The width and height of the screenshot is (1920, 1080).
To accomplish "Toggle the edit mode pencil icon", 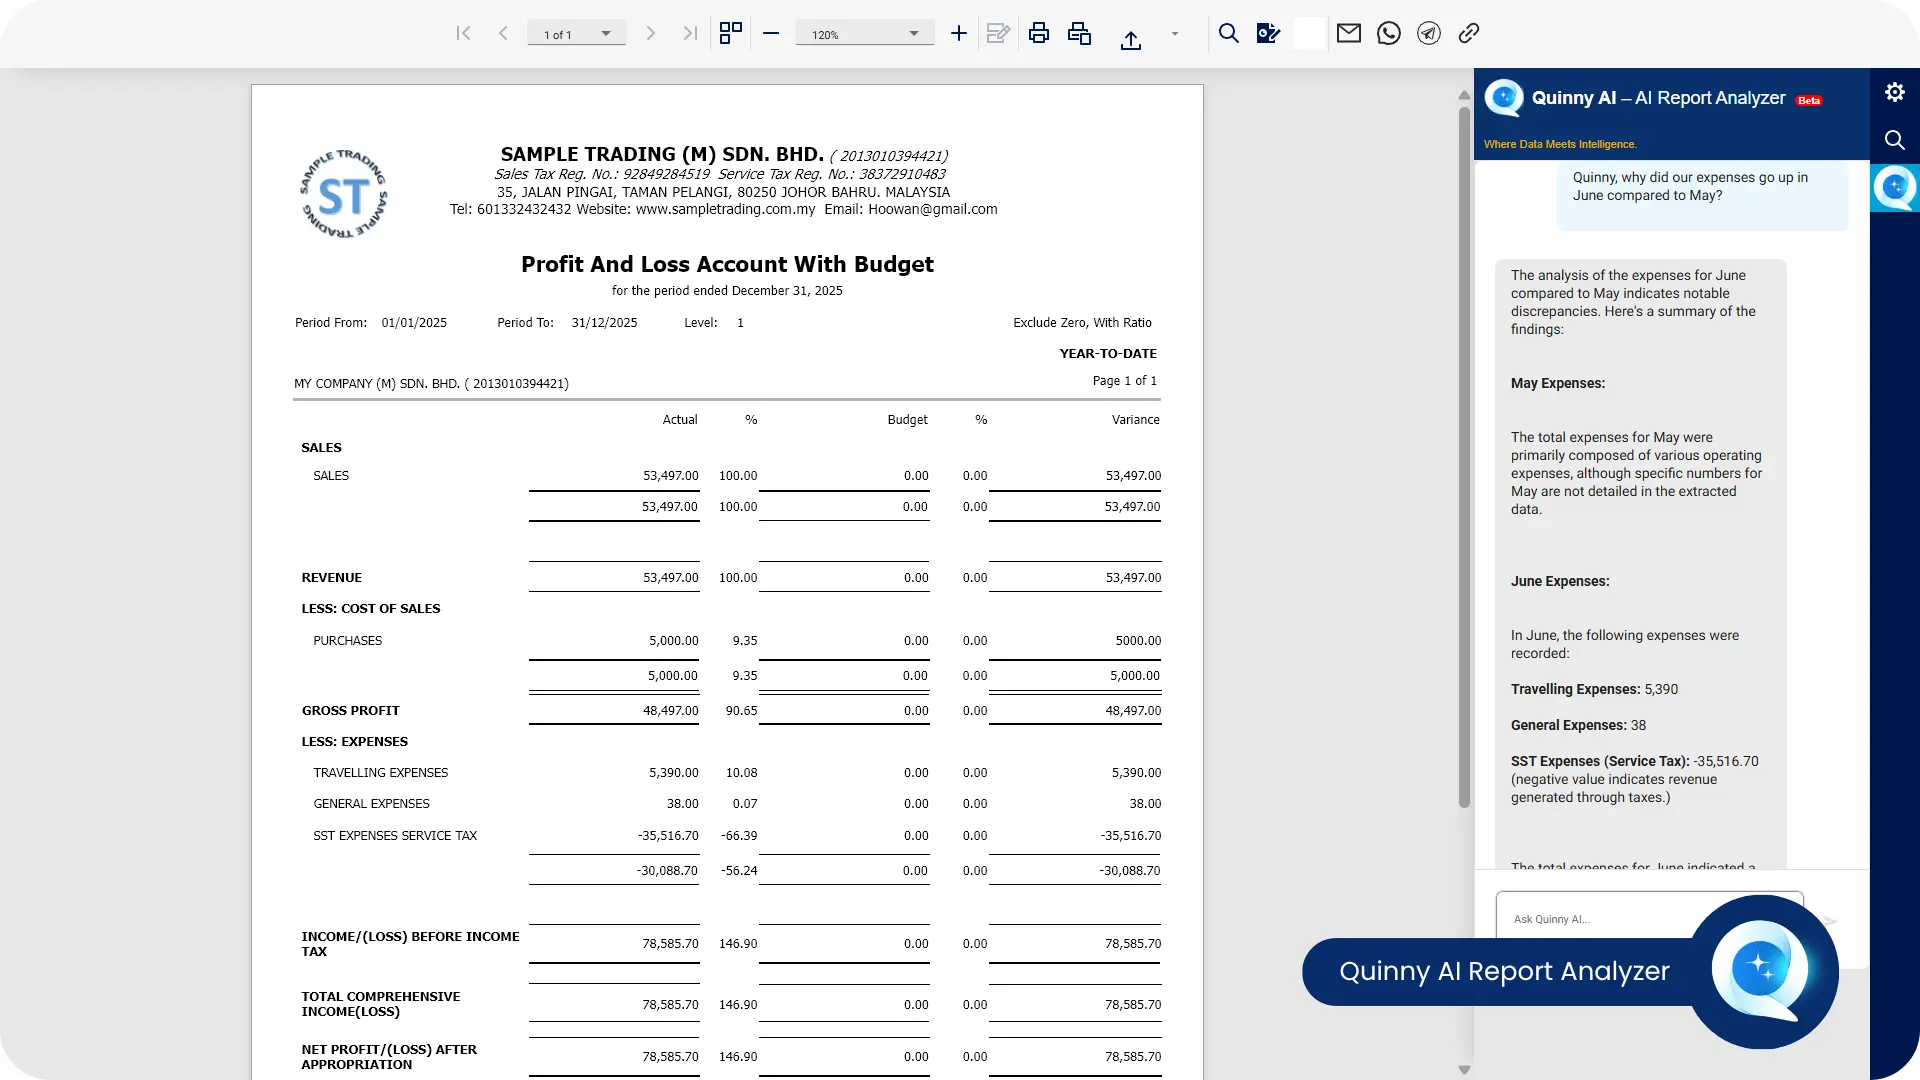I will point(998,33).
